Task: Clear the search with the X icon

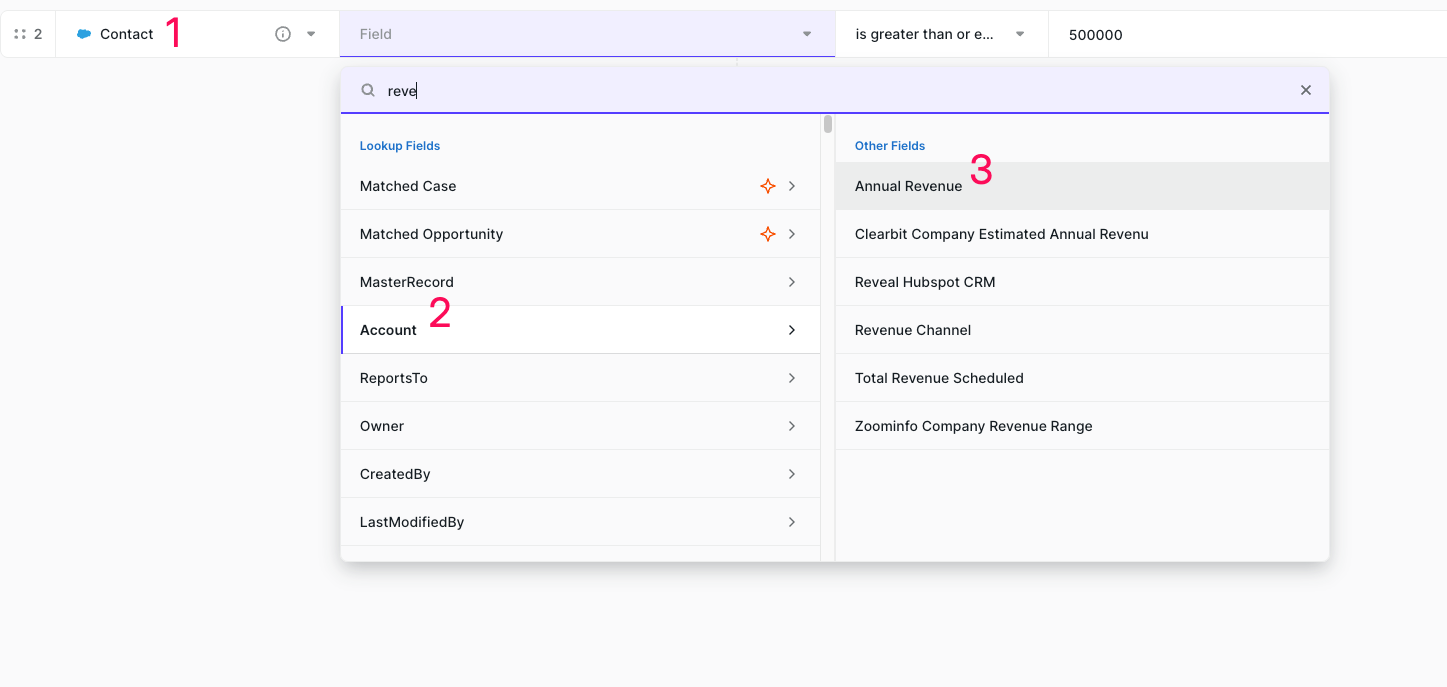Action: point(1305,90)
